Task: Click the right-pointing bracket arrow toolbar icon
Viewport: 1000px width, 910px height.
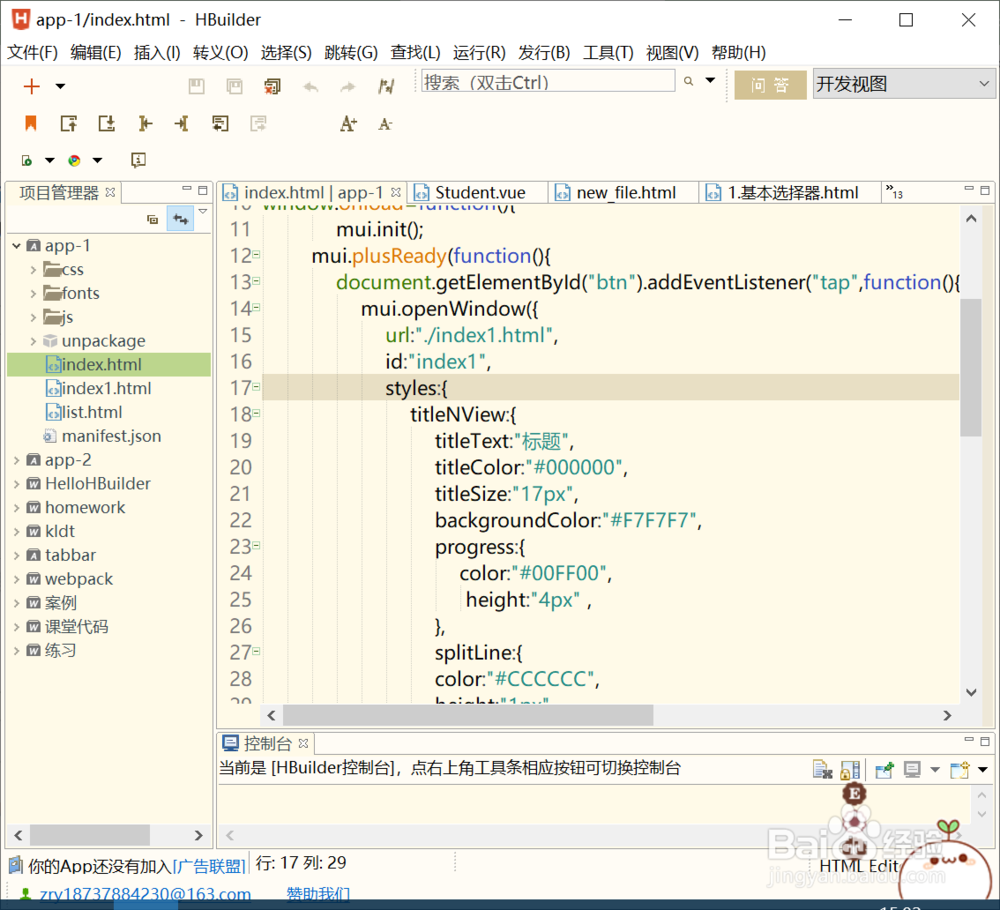Action: [x=182, y=123]
